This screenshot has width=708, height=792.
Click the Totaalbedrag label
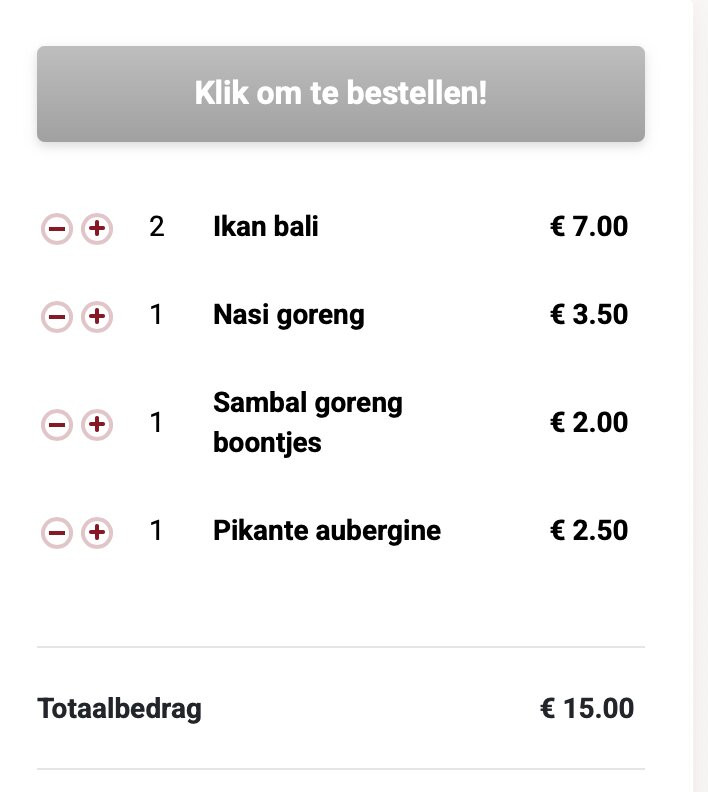point(119,709)
